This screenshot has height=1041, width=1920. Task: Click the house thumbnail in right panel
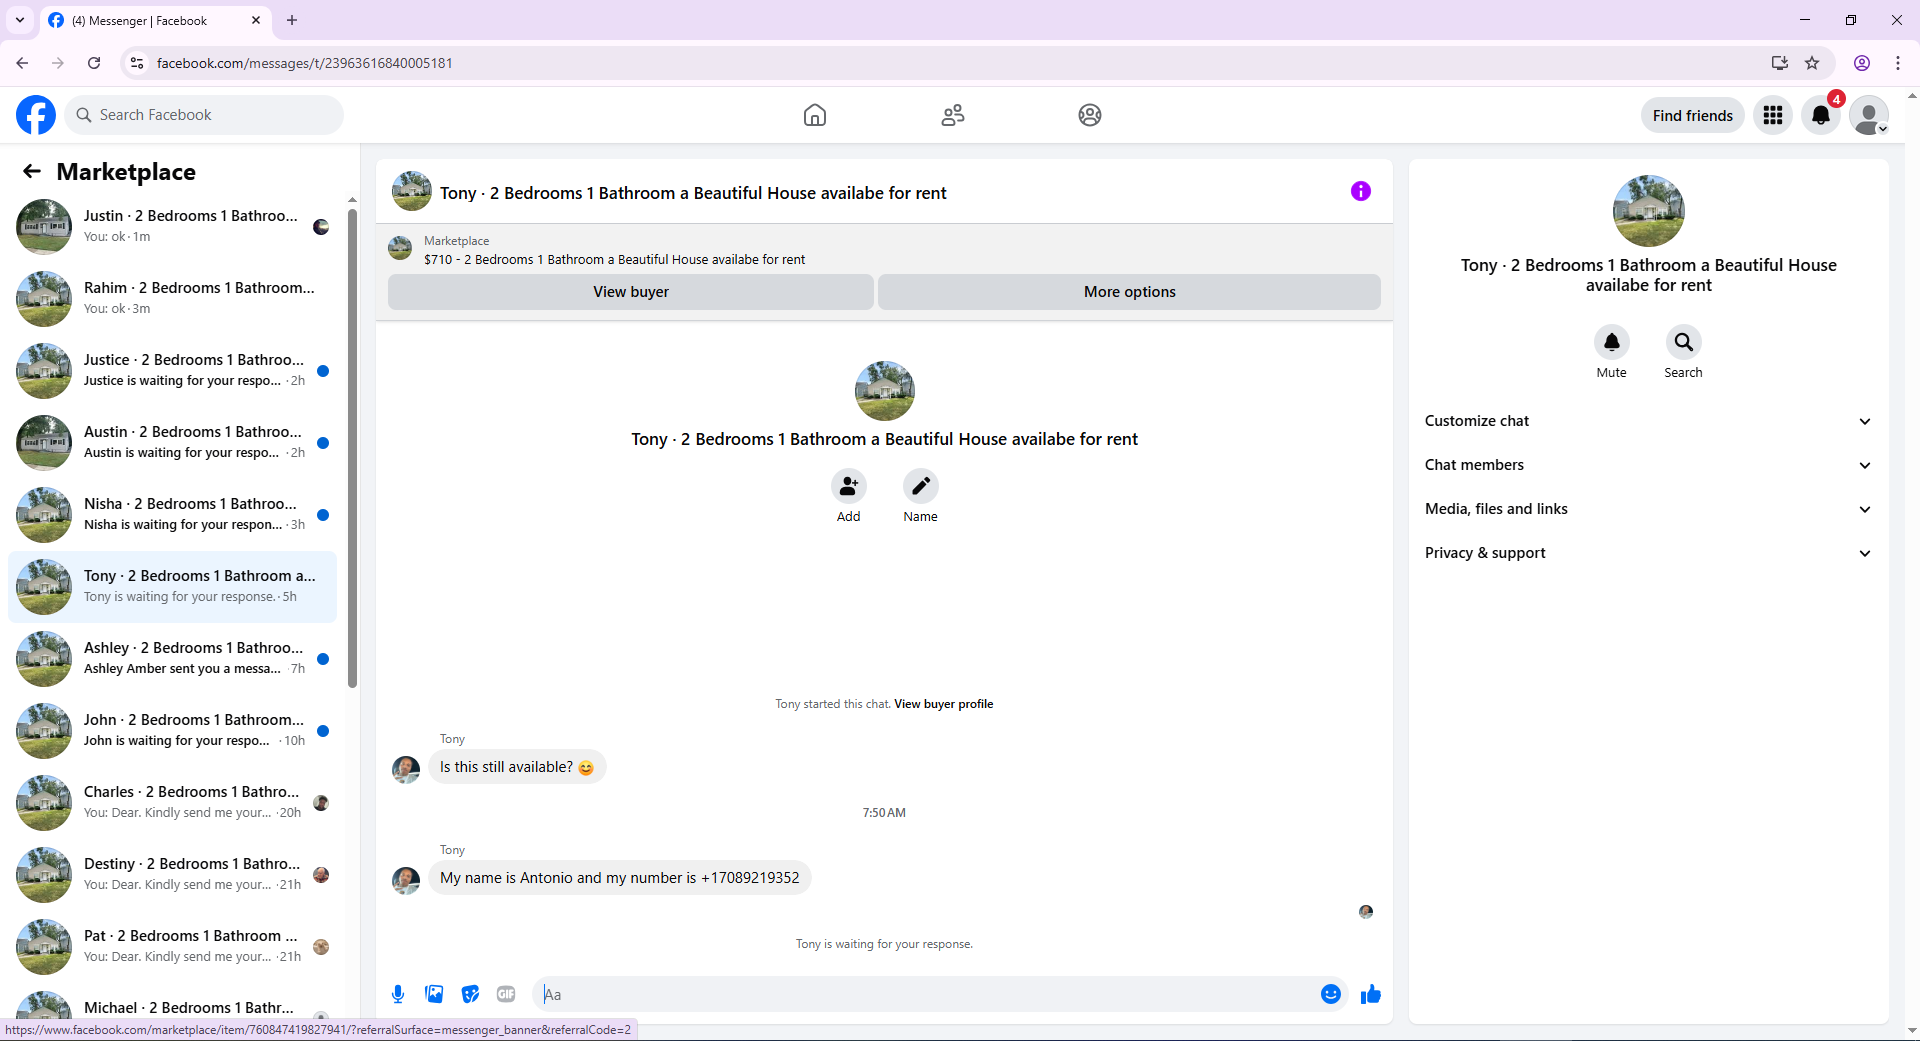coord(1649,211)
